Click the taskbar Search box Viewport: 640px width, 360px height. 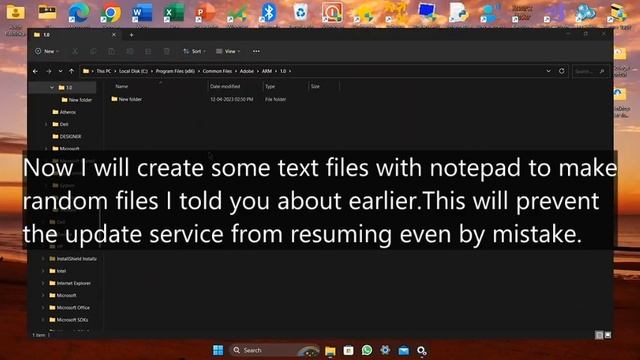pyautogui.click(x=274, y=350)
